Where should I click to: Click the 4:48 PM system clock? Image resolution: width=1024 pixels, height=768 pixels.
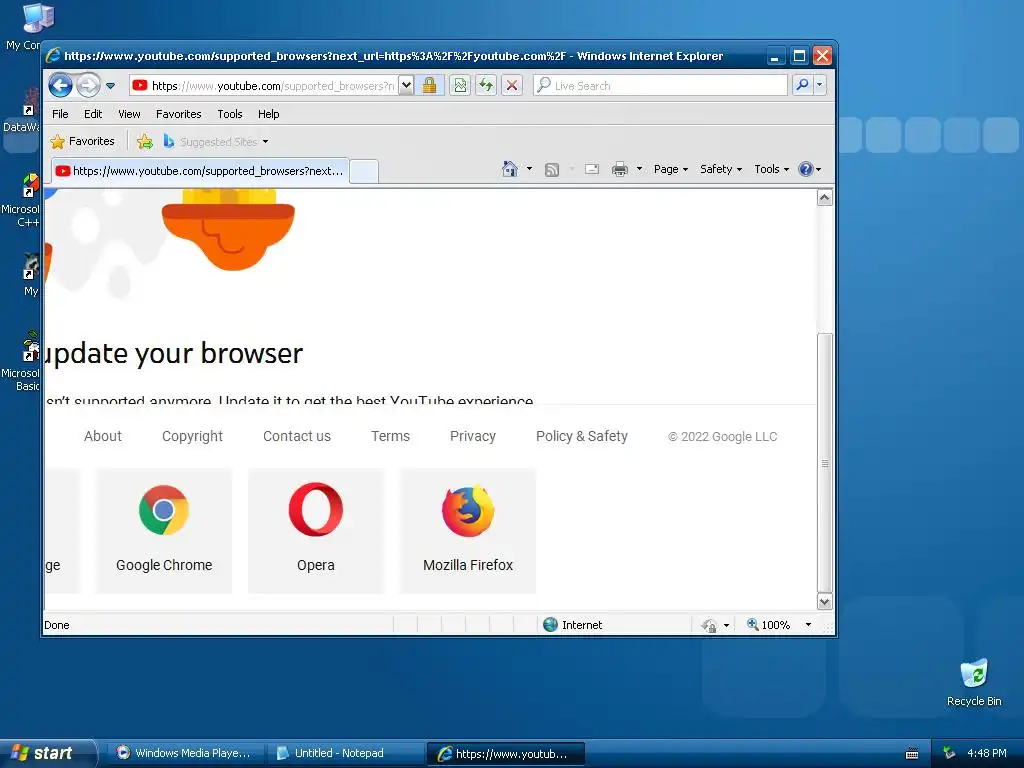tap(986, 753)
